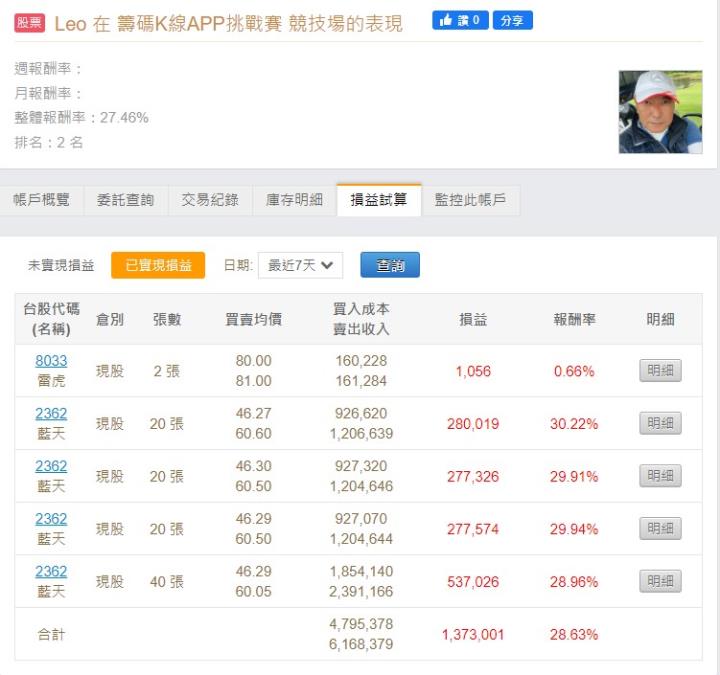Click the 日期: label
The width and height of the screenshot is (720, 675).
pos(238,265)
